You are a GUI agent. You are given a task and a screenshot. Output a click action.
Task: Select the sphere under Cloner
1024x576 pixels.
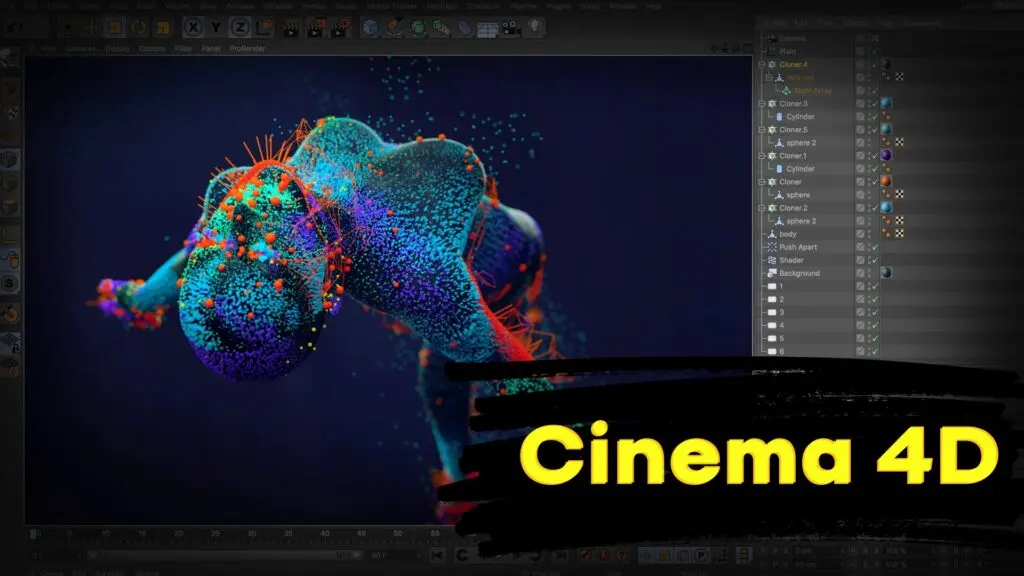point(798,195)
